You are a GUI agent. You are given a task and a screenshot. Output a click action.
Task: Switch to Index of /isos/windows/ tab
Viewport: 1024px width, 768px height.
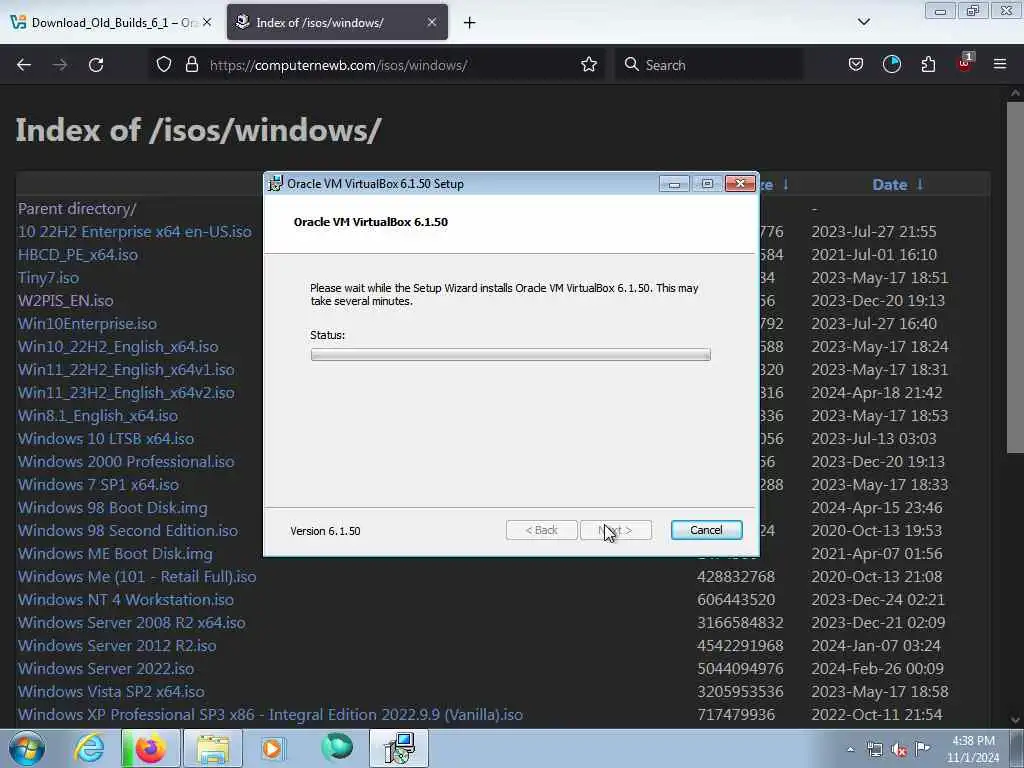coord(337,22)
